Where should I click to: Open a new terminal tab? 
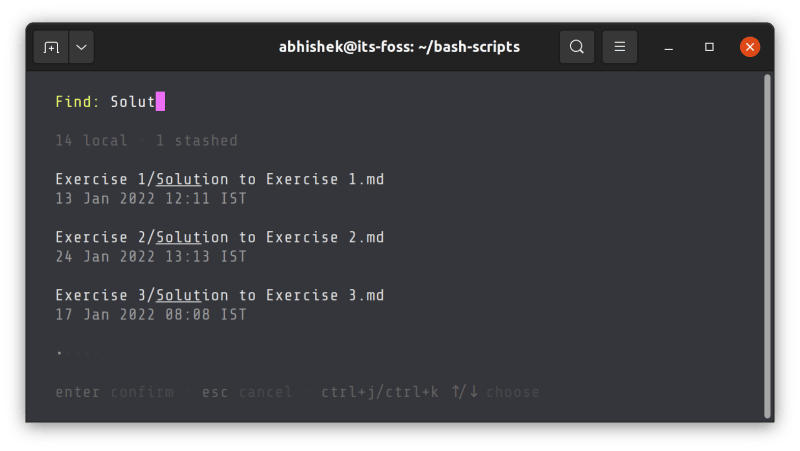click(x=51, y=47)
